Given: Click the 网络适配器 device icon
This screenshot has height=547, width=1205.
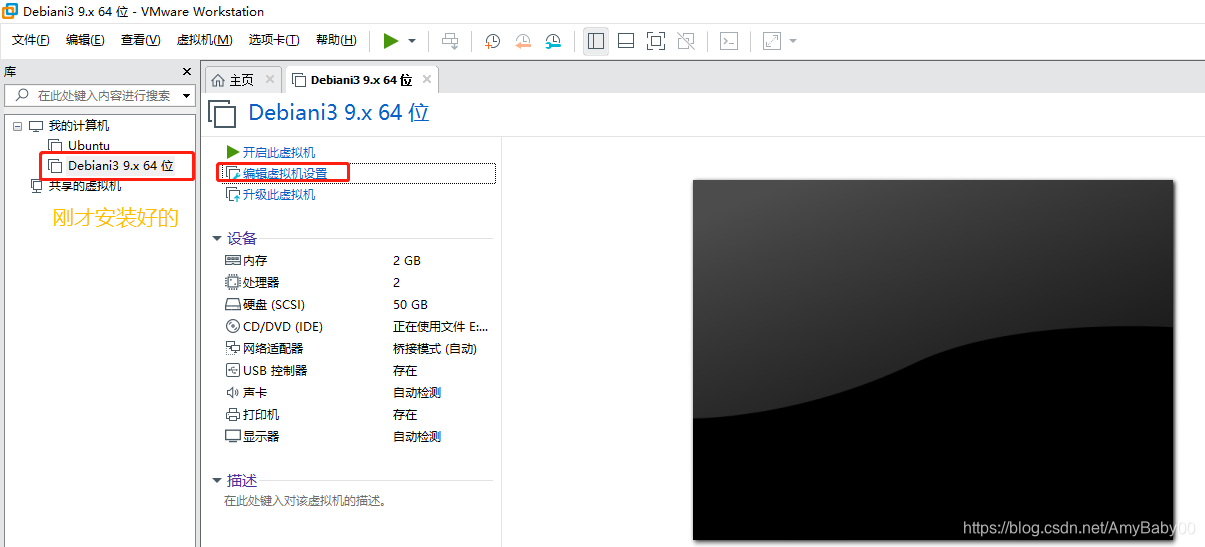Looking at the screenshot, I should [x=233, y=349].
